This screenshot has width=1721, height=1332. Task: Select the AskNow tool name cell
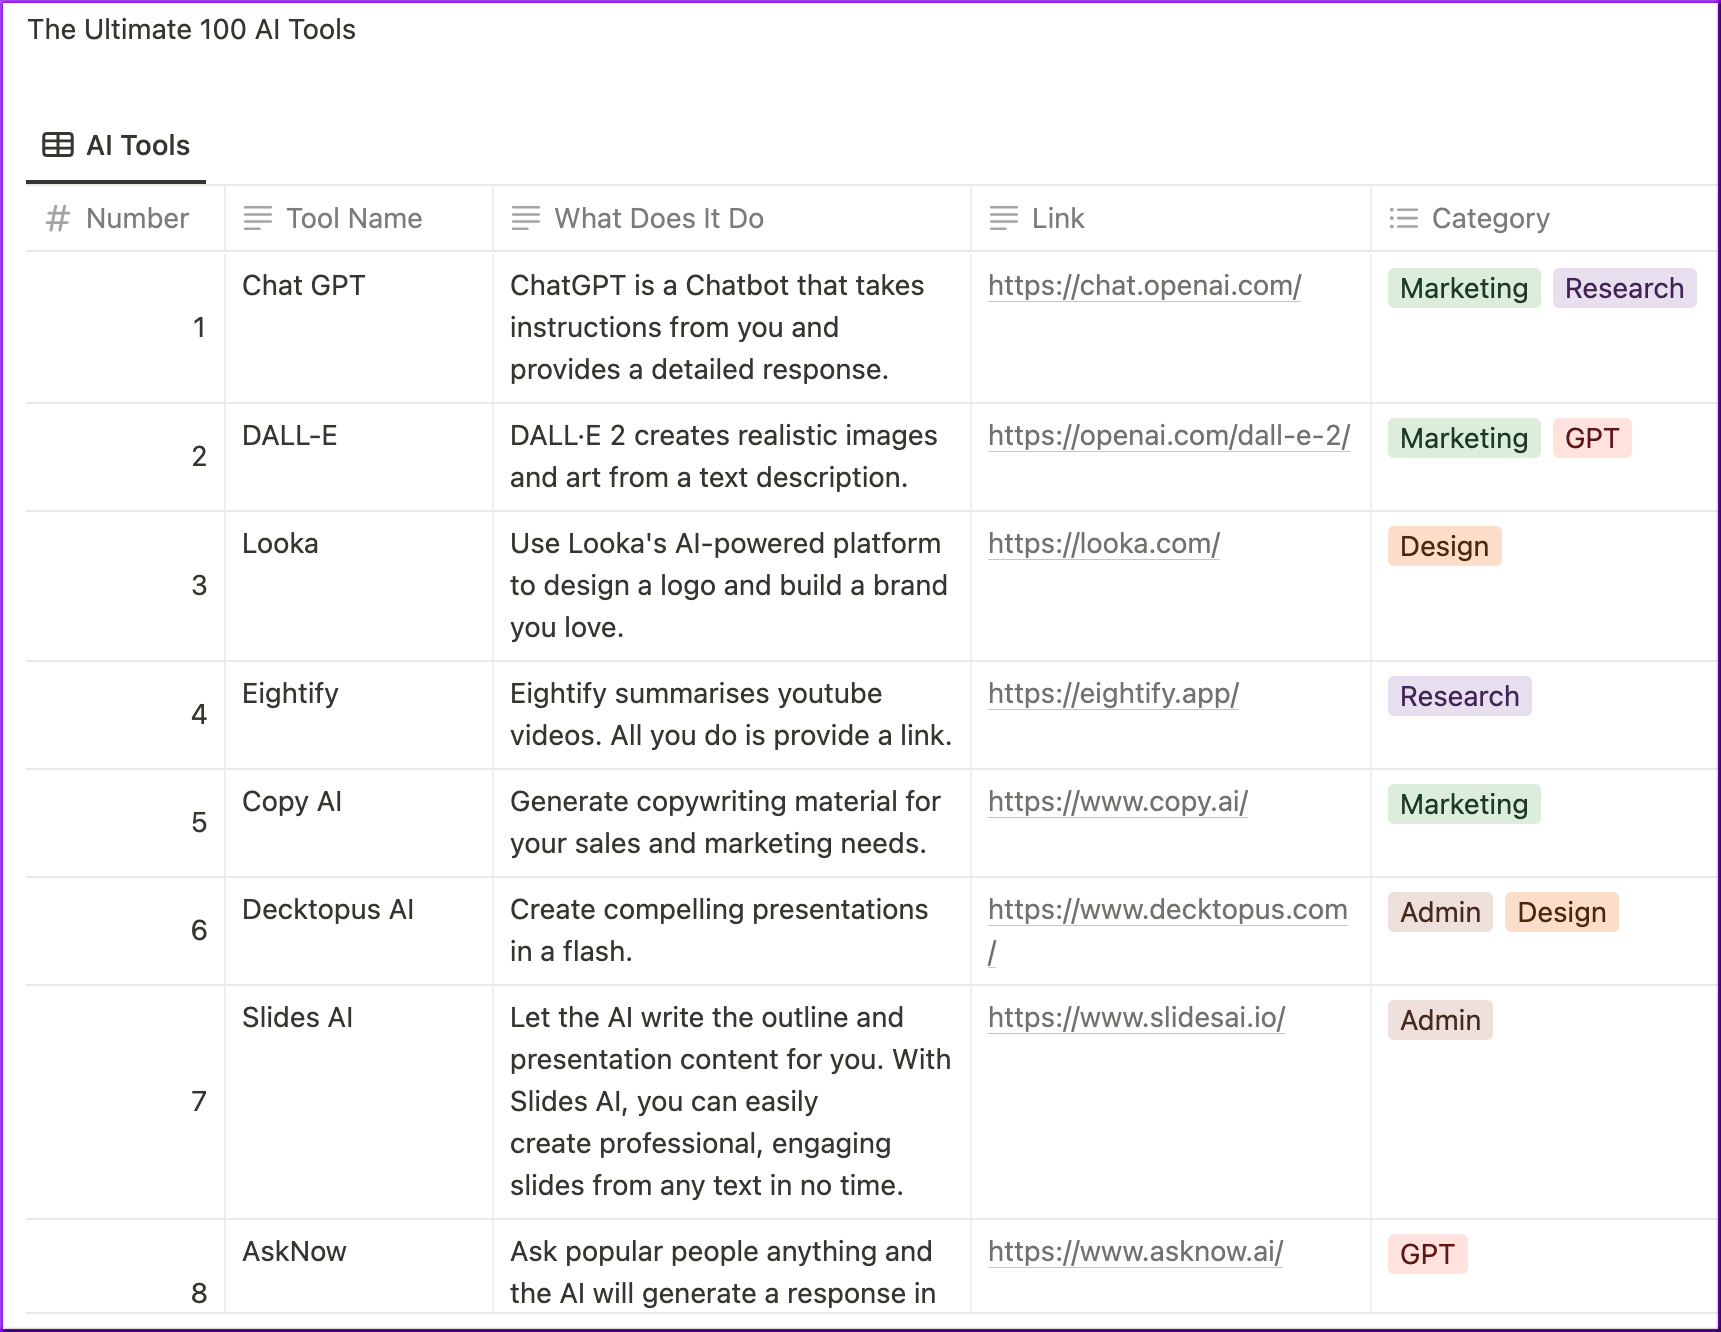point(359,1266)
